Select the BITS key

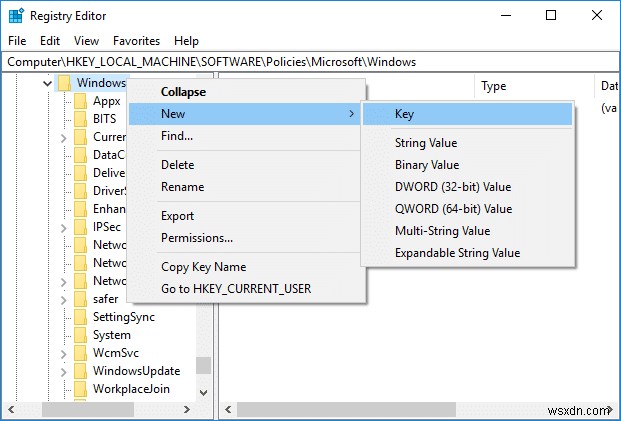105,119
